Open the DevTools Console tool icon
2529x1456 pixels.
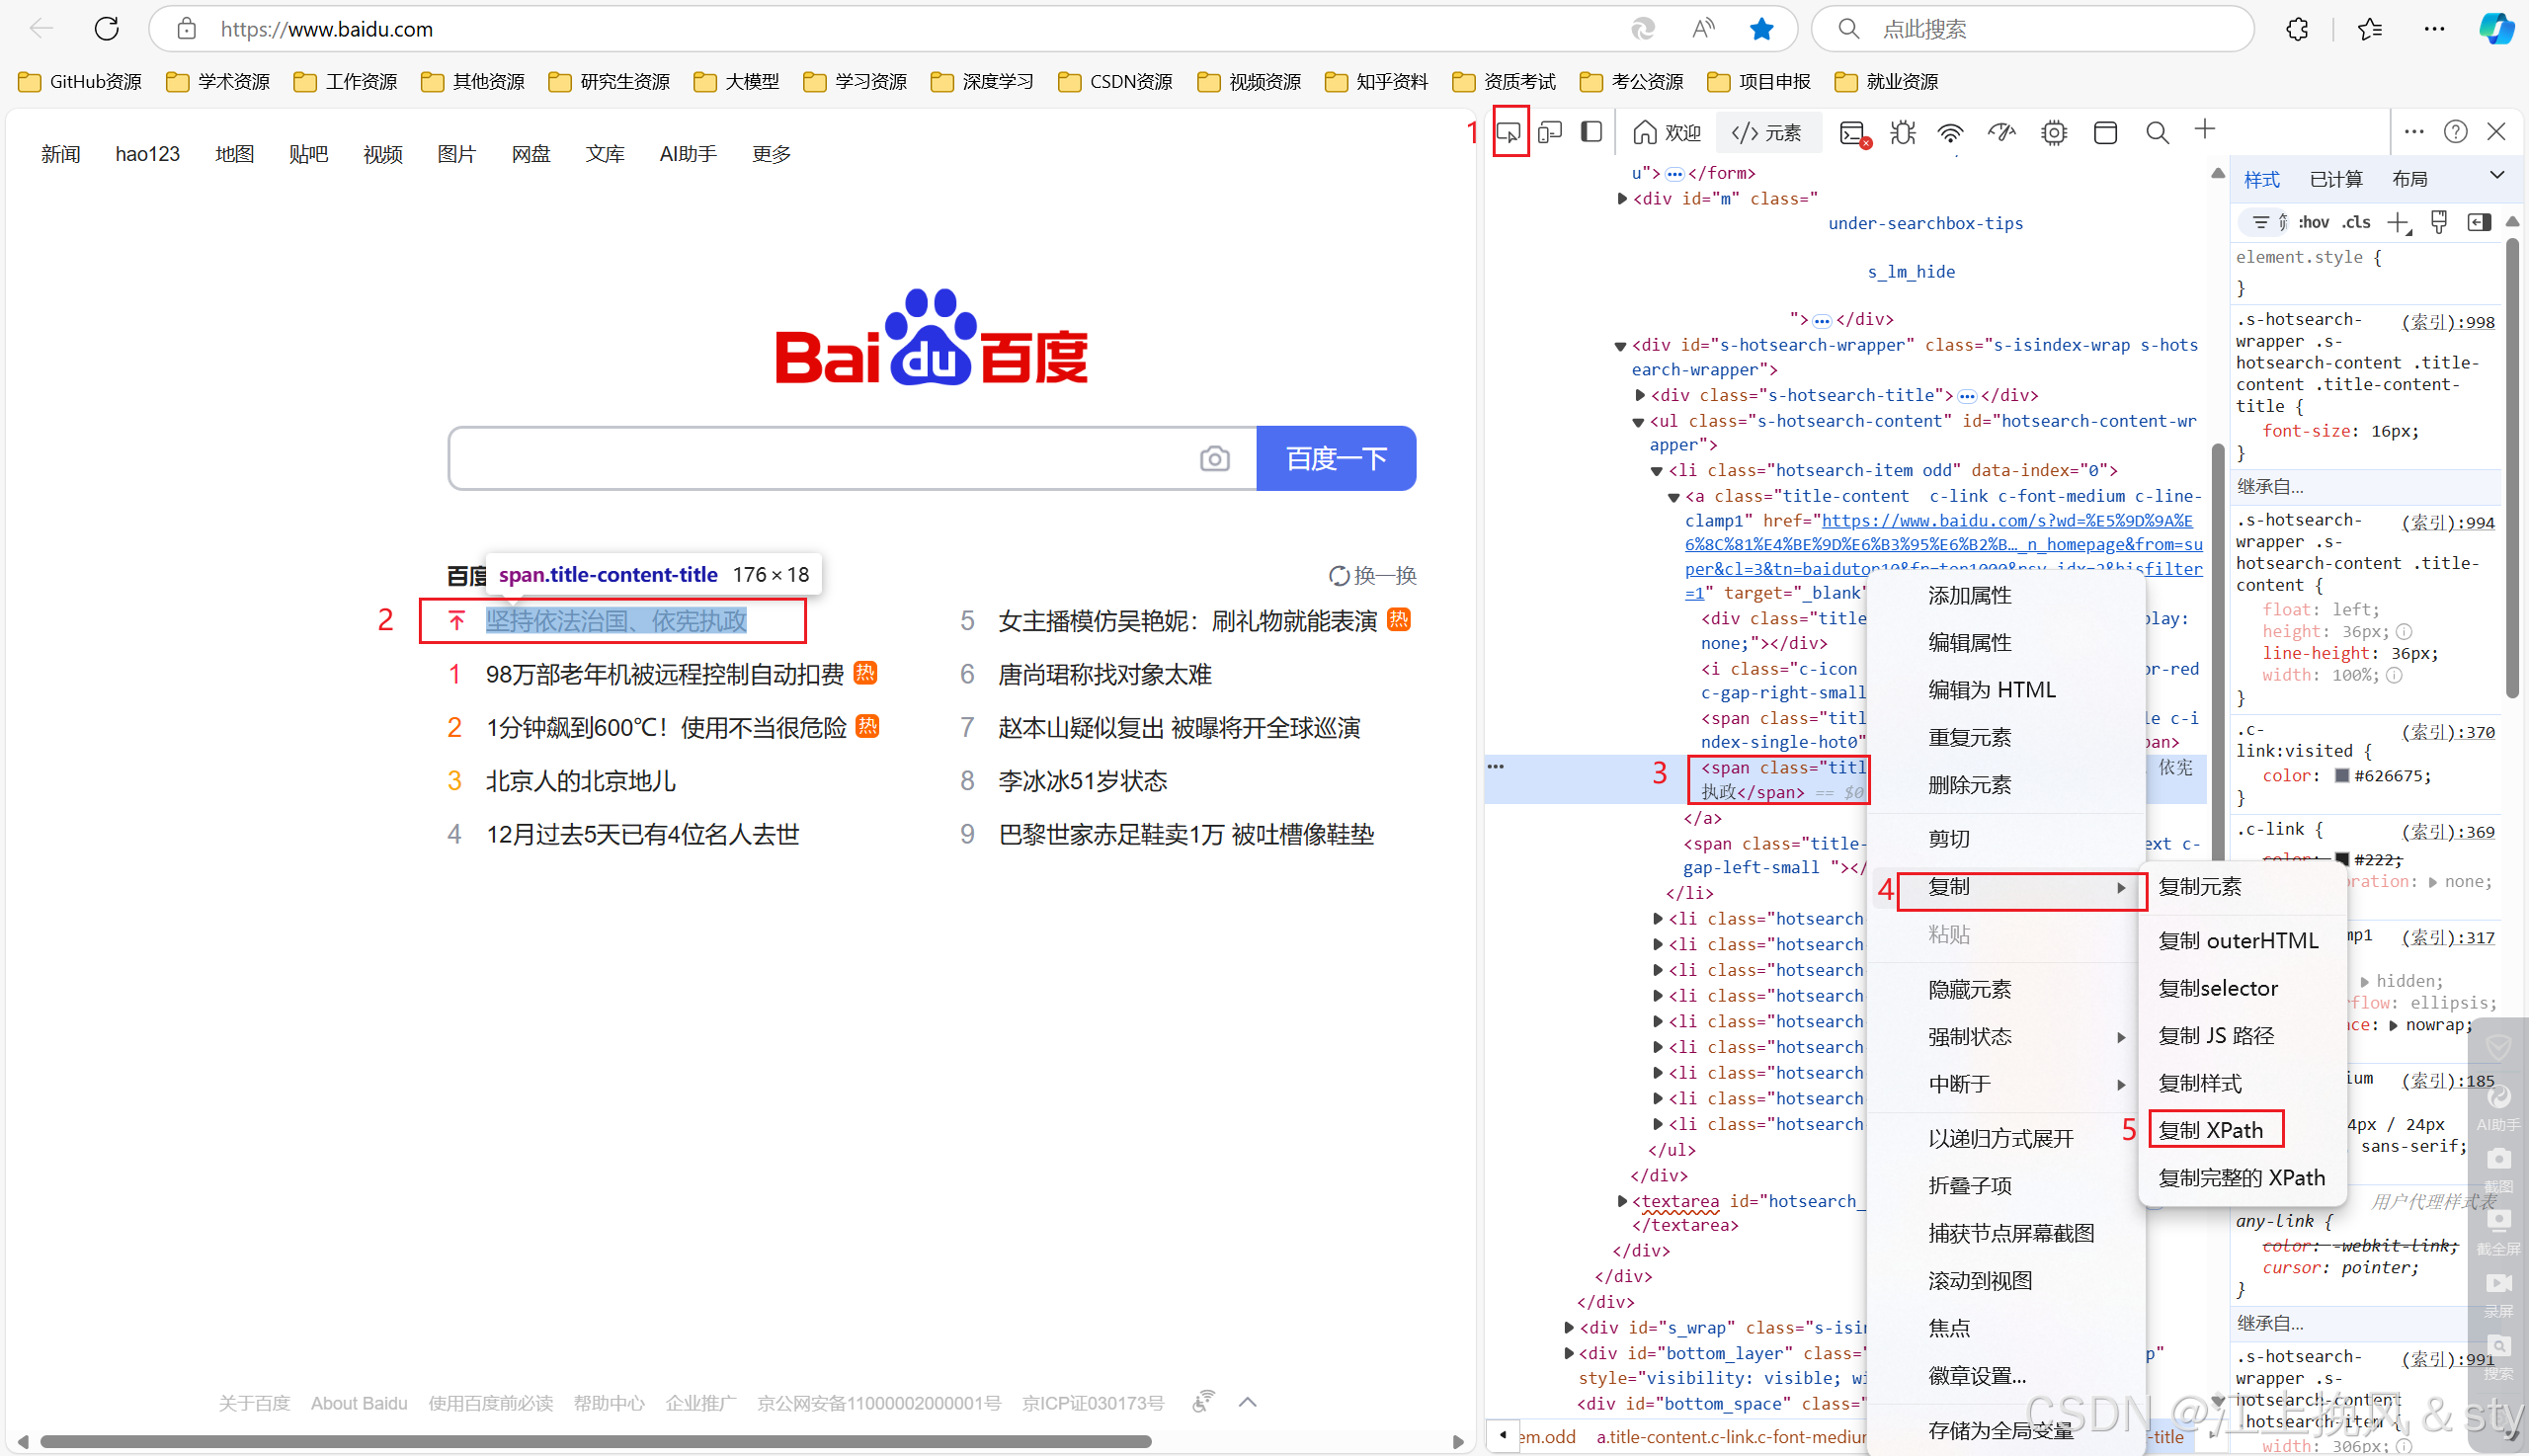pyautogui.click(x=1853, y=133)
